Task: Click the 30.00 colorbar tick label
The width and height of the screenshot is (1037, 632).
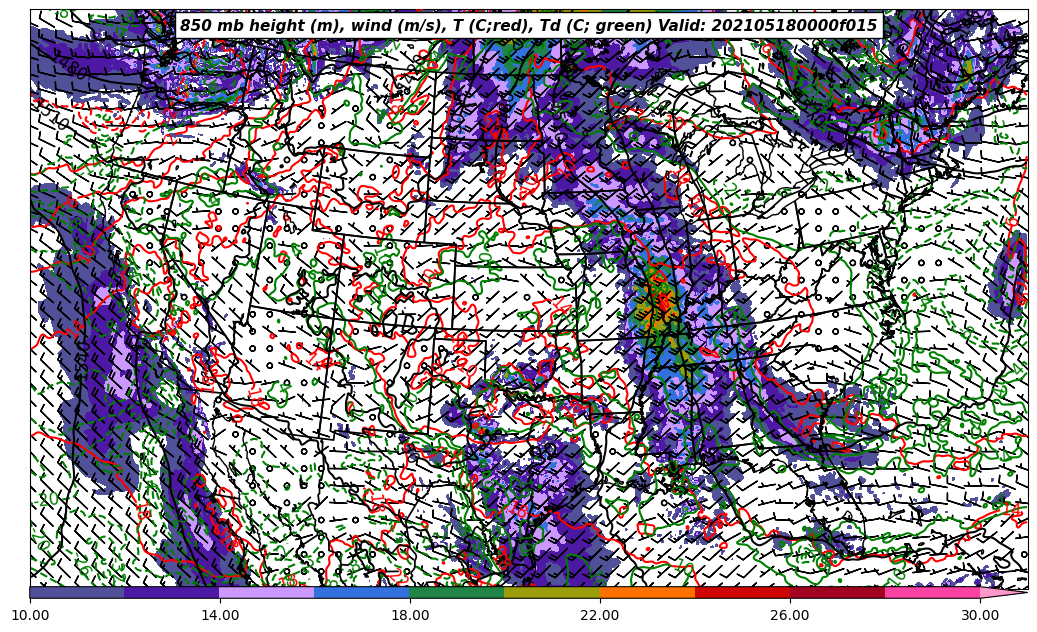Action: (x=980, y=615)
